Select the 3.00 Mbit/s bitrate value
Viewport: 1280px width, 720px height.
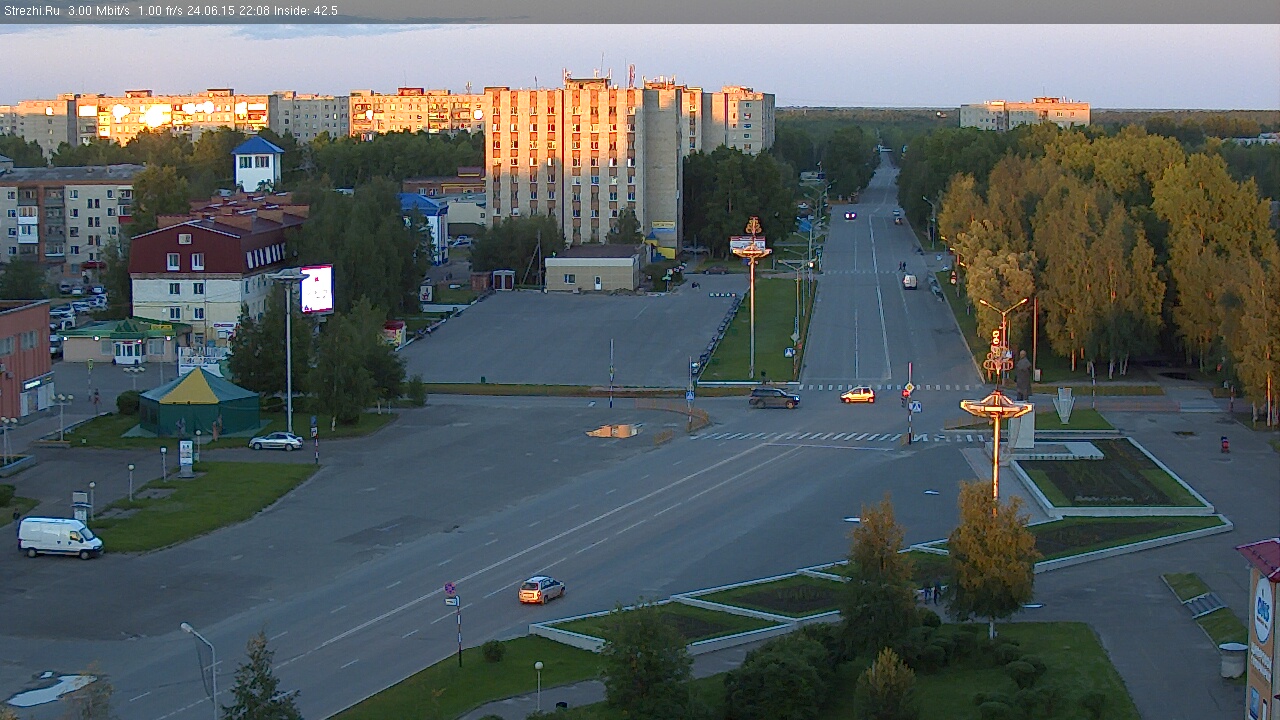99,11
